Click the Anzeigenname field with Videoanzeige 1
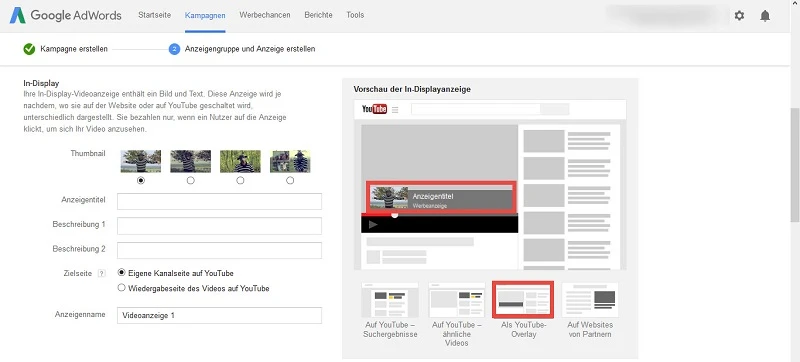 click(x=219, y=315)
